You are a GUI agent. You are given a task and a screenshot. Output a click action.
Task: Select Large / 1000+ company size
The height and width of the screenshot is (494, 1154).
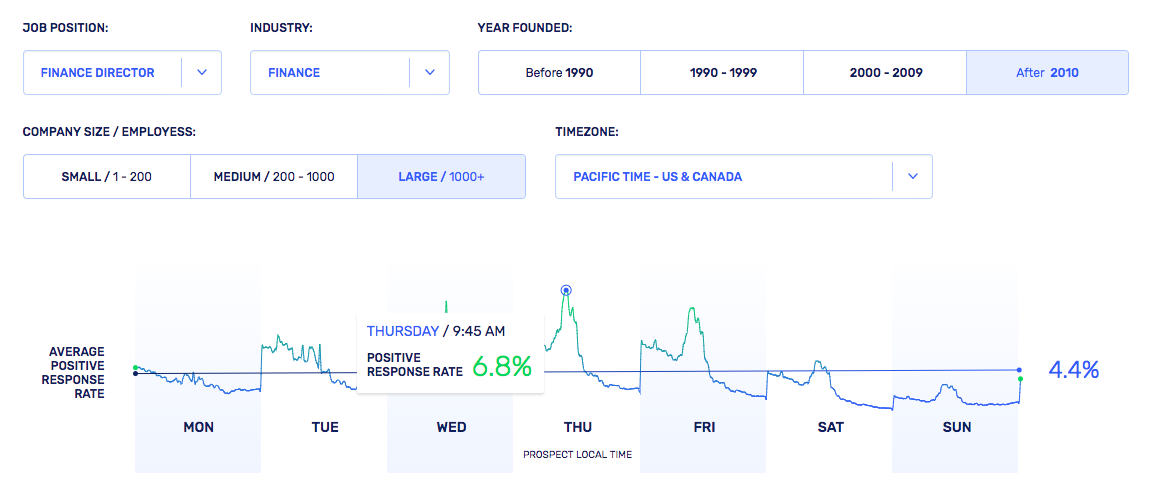point(441,177)
